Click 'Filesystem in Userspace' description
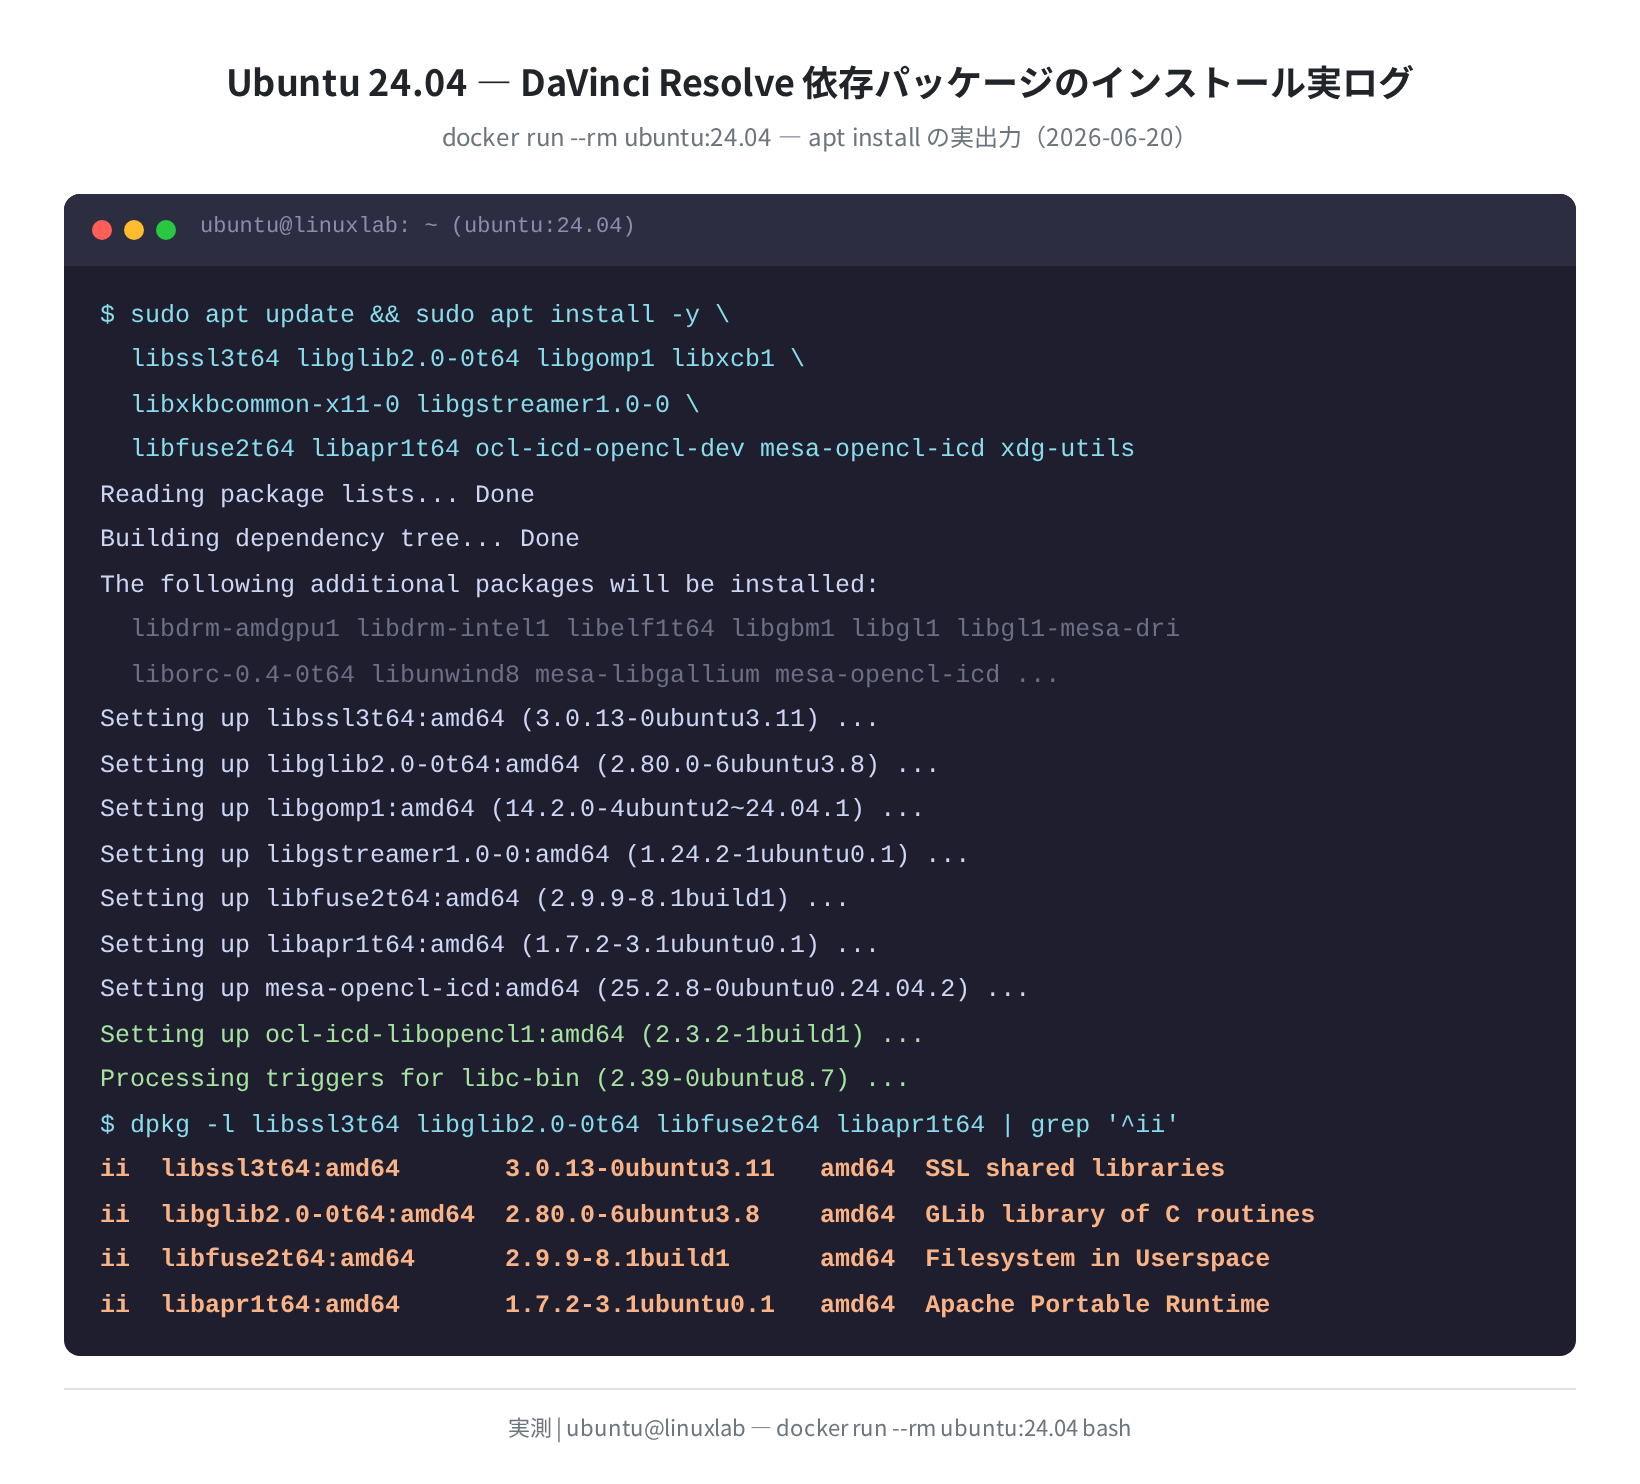The image size is (1640, 1484). [x=1097, y=1259]
